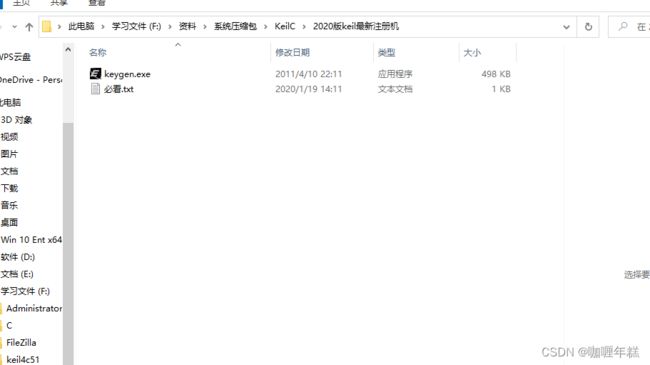Image resolution: width=650 pixels, height=365 pixels.
Task: Open the recent locations dropdown arrow
Action: pyautogui.click(x=15, y=27)
